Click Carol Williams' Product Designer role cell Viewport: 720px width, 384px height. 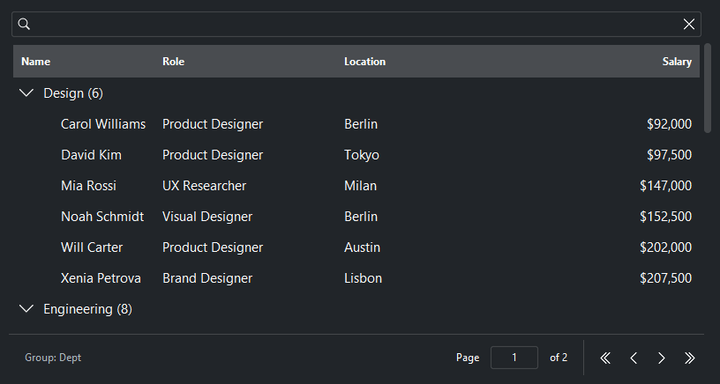click(213, 124)
